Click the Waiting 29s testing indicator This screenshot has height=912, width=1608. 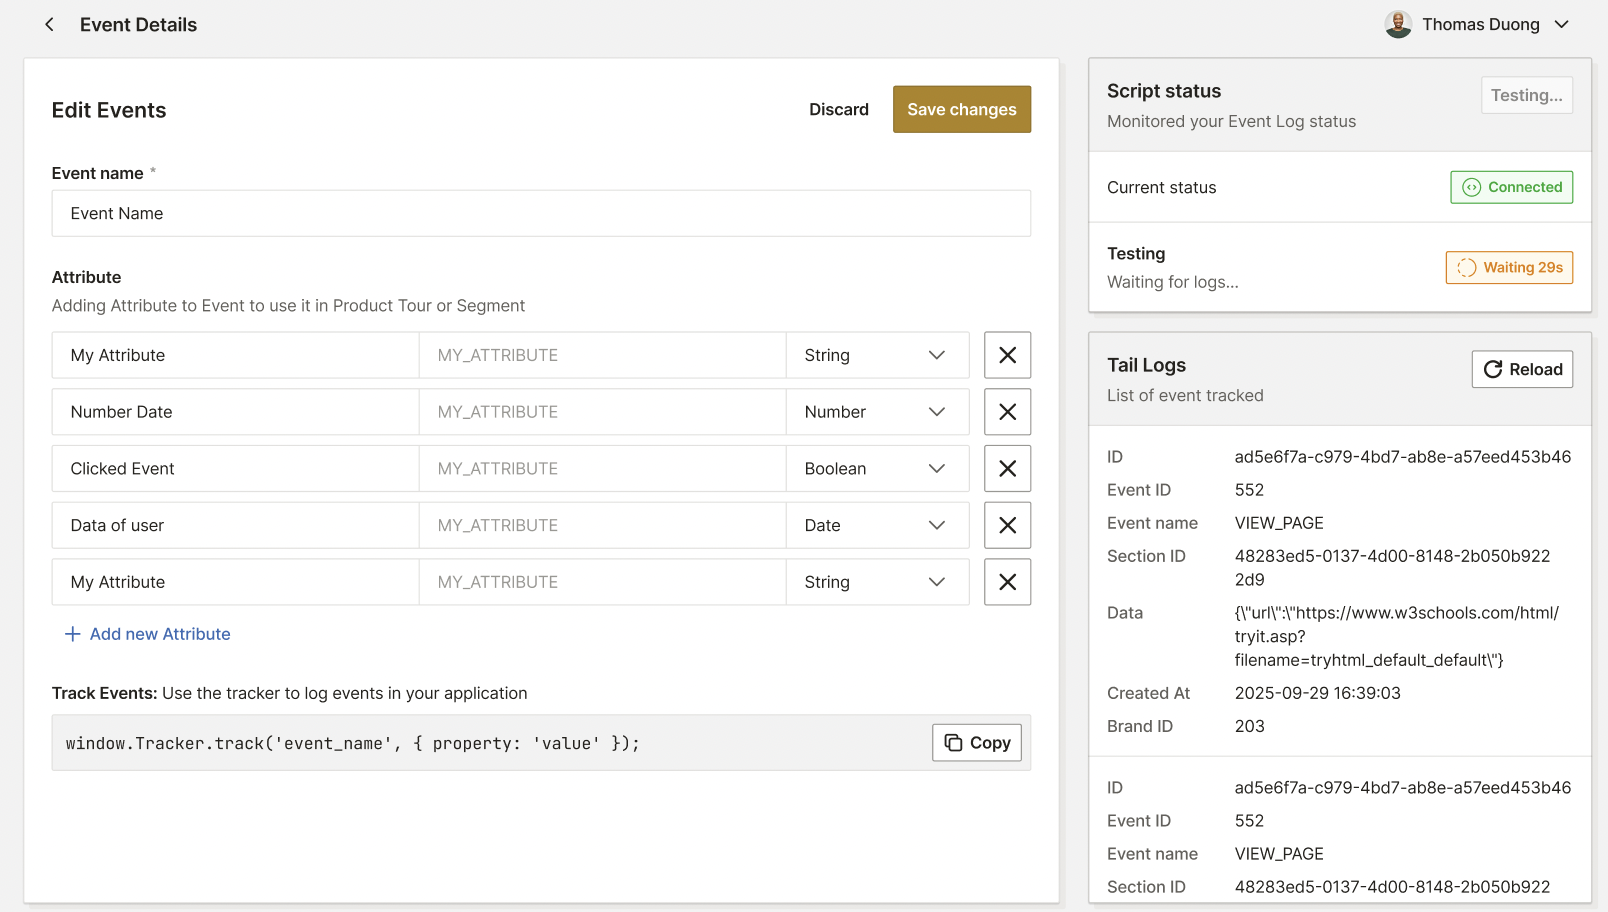[x=1509, y=267]
